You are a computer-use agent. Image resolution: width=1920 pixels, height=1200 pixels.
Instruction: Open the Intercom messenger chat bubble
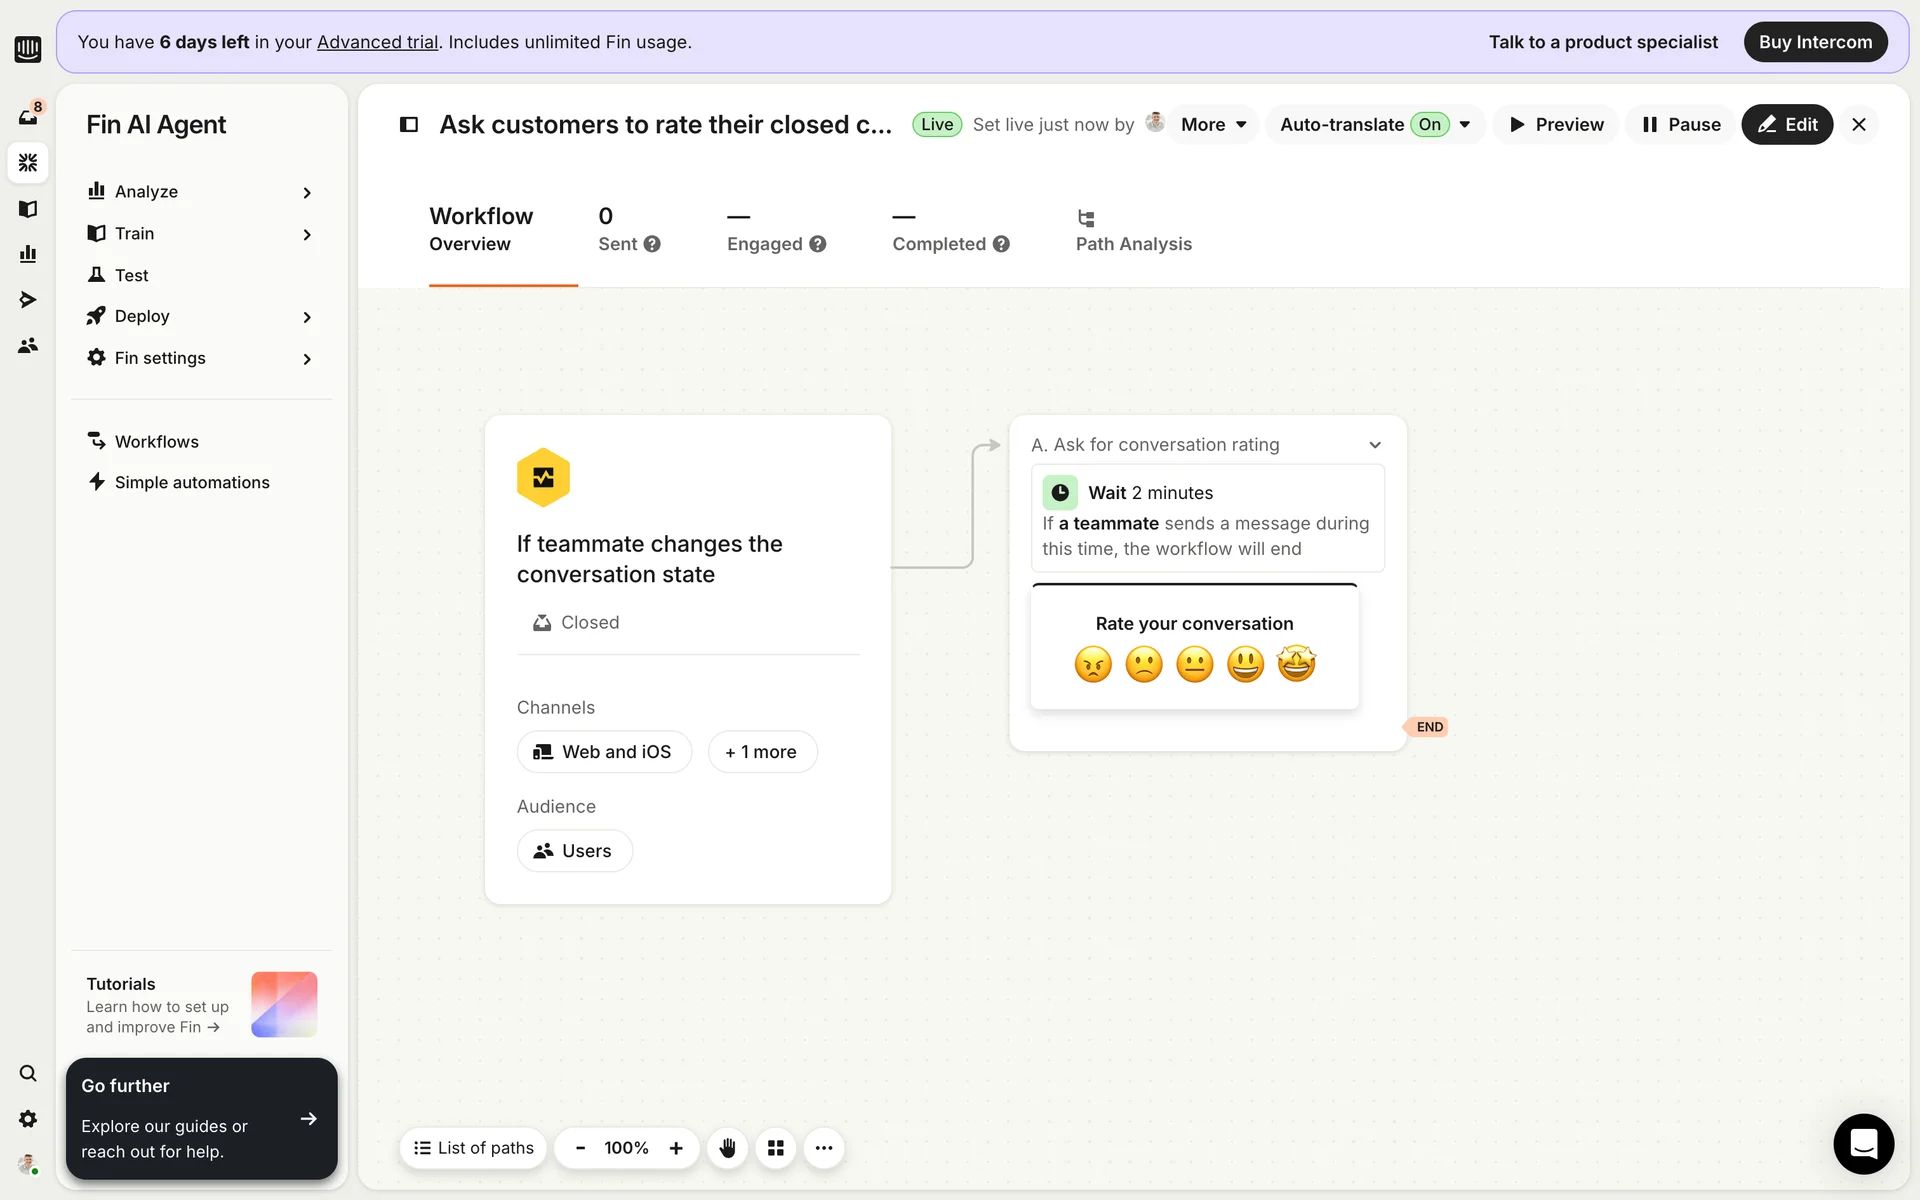pyautogui.click(x=1863, y=1143)
